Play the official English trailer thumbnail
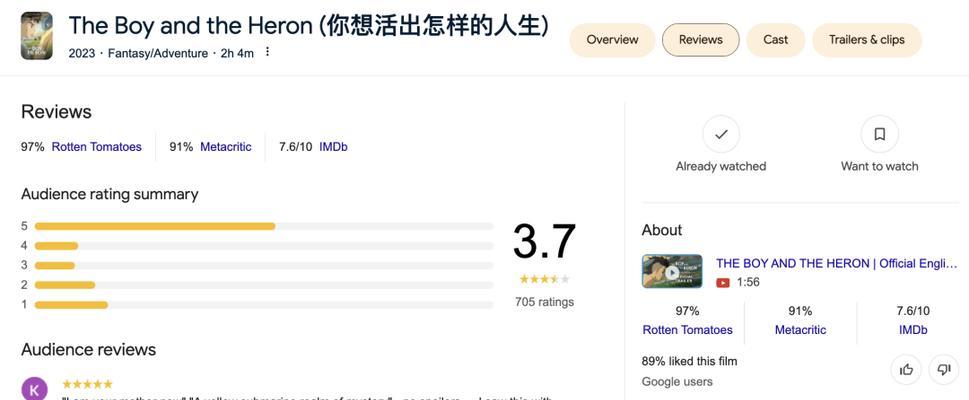This screenshot has width=969, height=400. (x=672, y=271)
